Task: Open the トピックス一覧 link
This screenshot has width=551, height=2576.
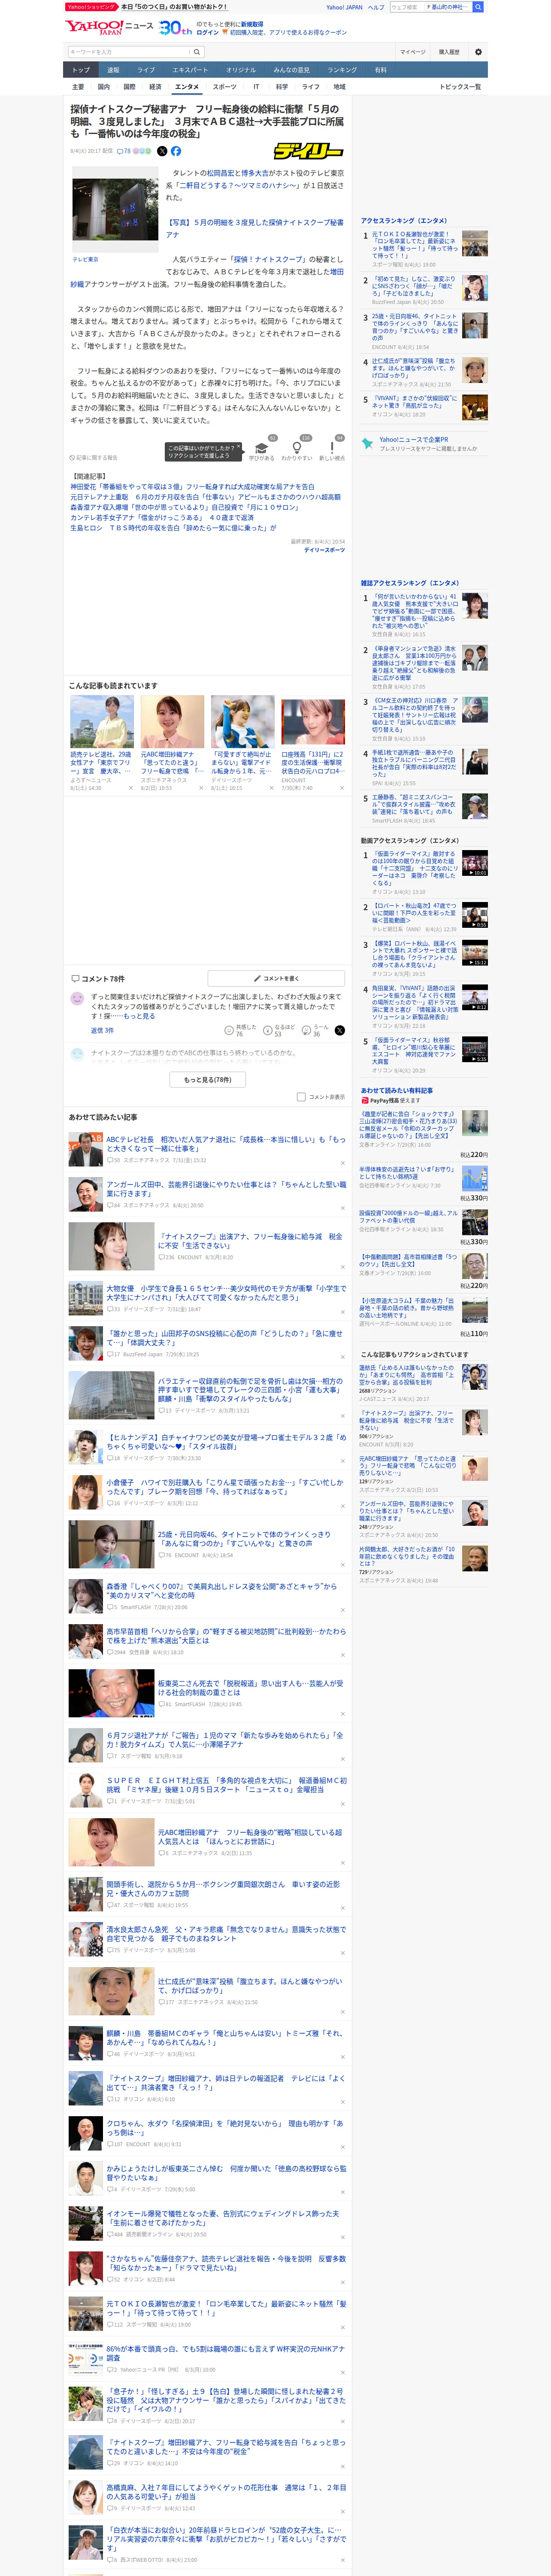Action: [x=460, y=87]
